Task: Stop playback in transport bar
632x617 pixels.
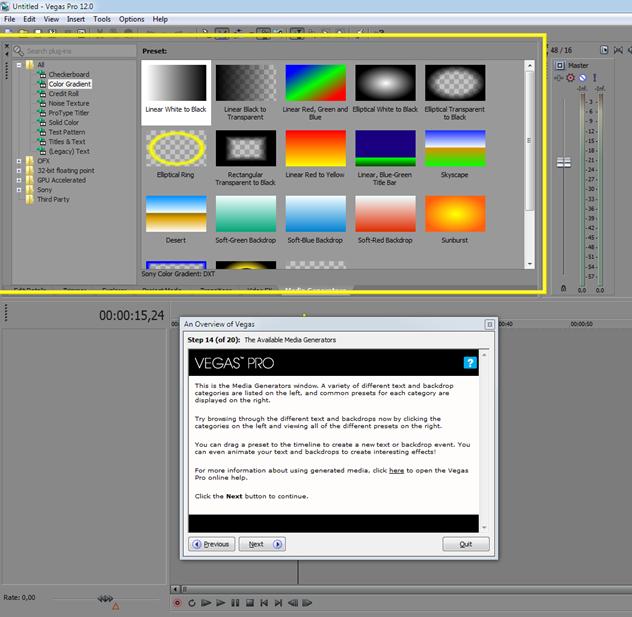Action: 249,603
